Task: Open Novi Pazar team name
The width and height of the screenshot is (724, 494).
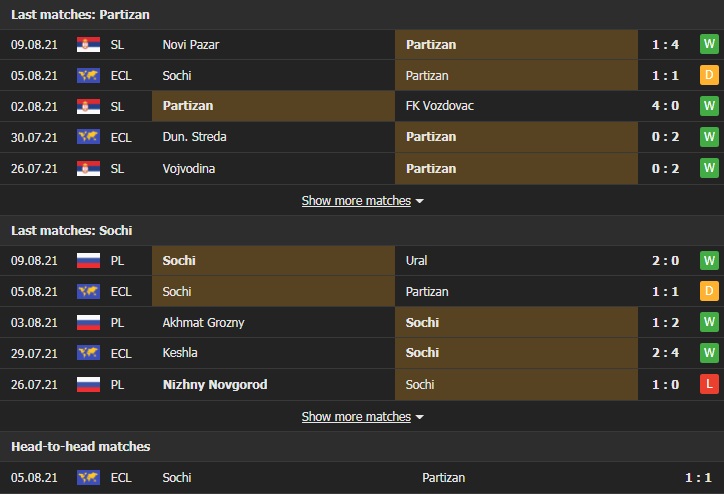Action: click(191, 45)
